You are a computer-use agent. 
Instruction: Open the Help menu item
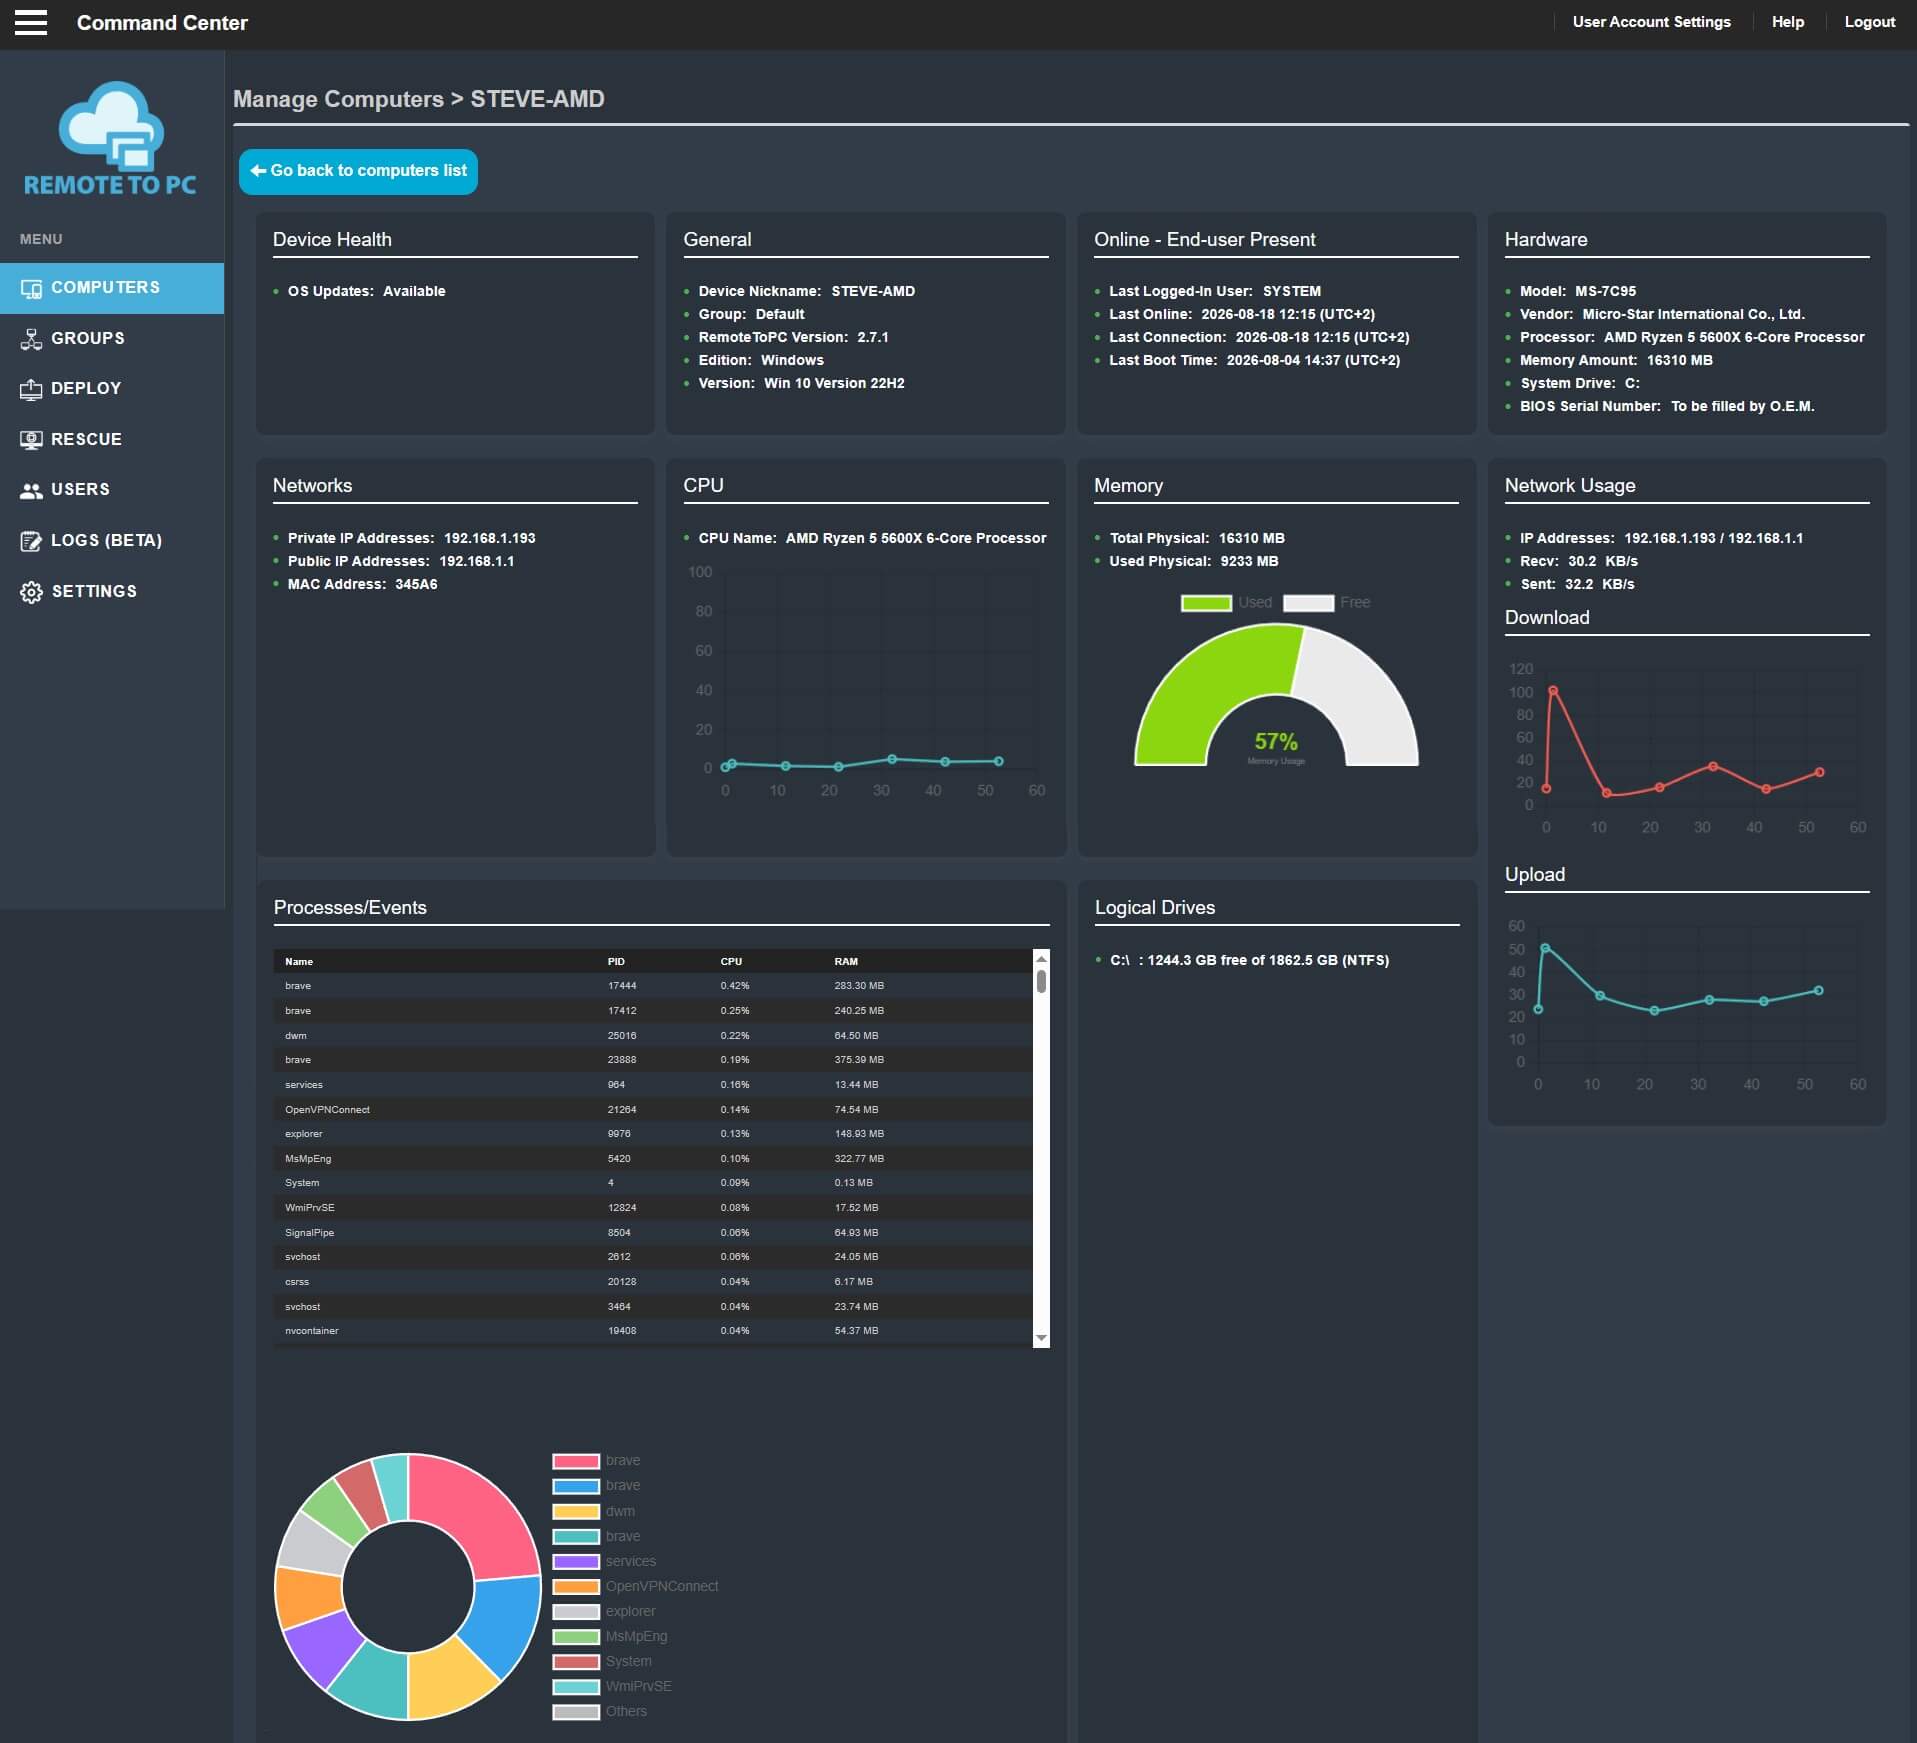1788,22
